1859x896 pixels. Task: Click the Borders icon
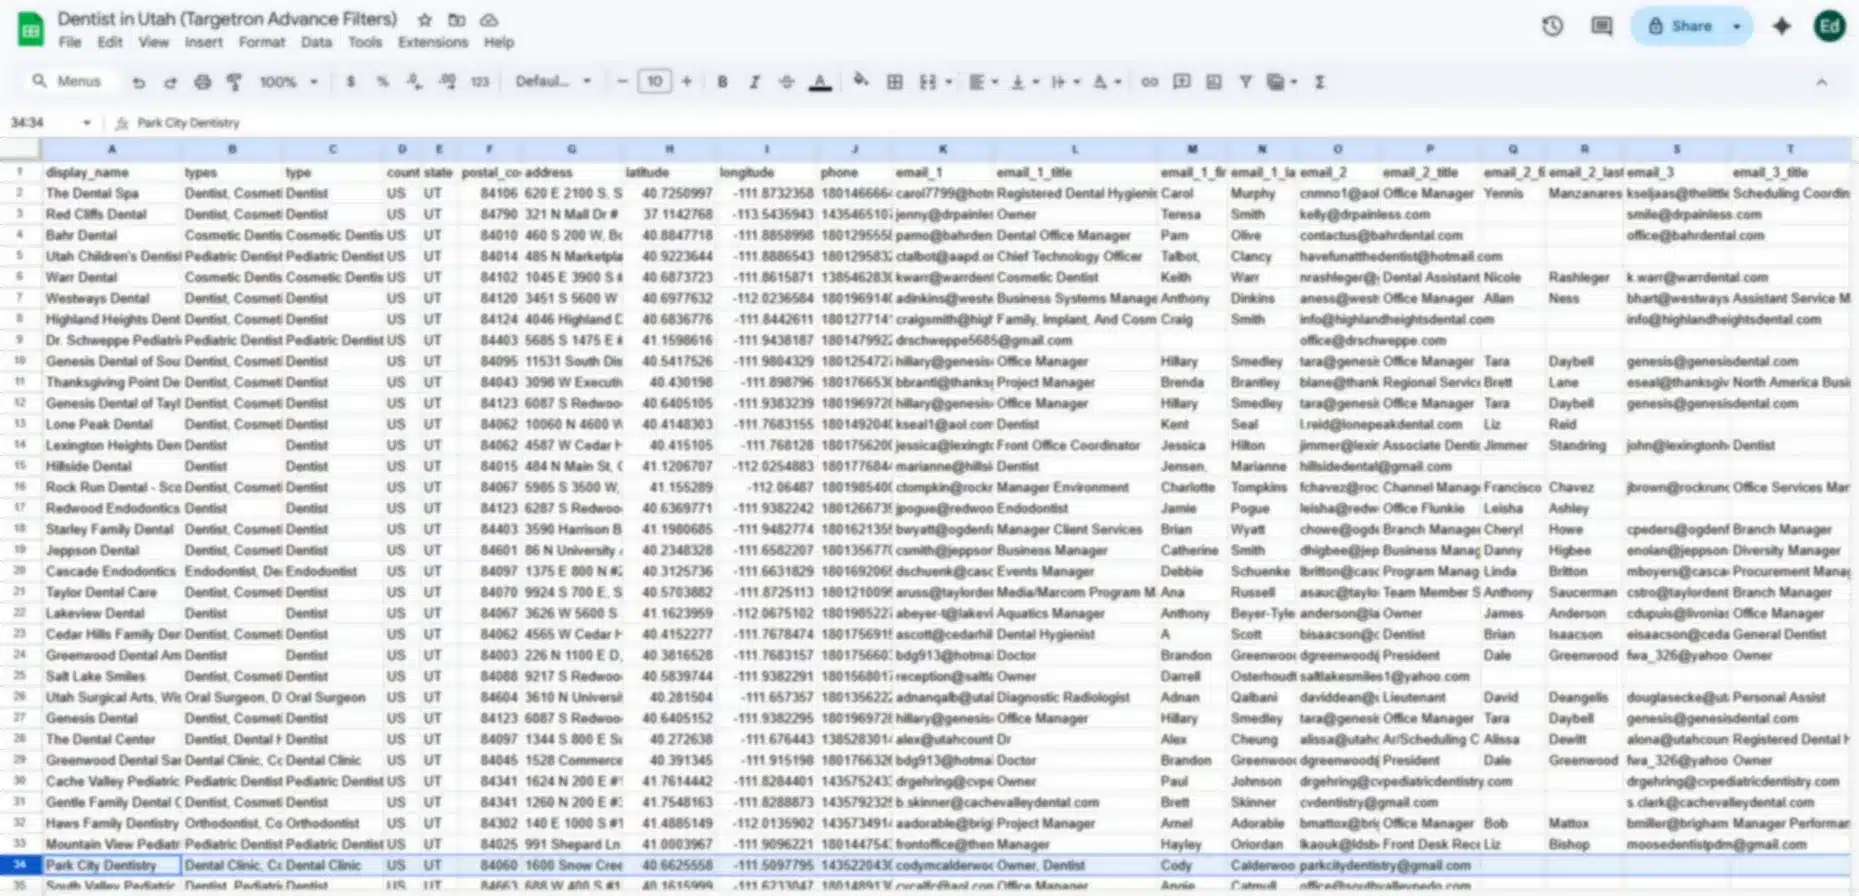(x=895, y=82)
